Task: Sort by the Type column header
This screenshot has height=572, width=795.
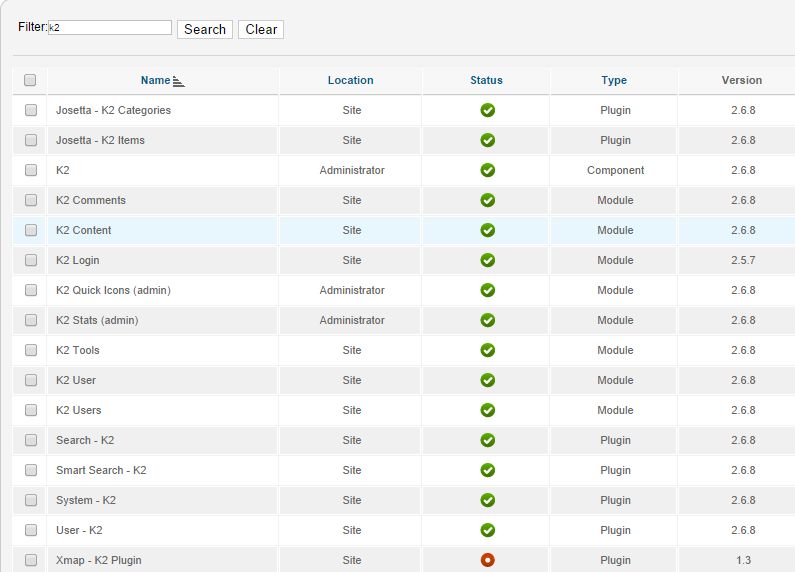Action: tap(614, 80)
